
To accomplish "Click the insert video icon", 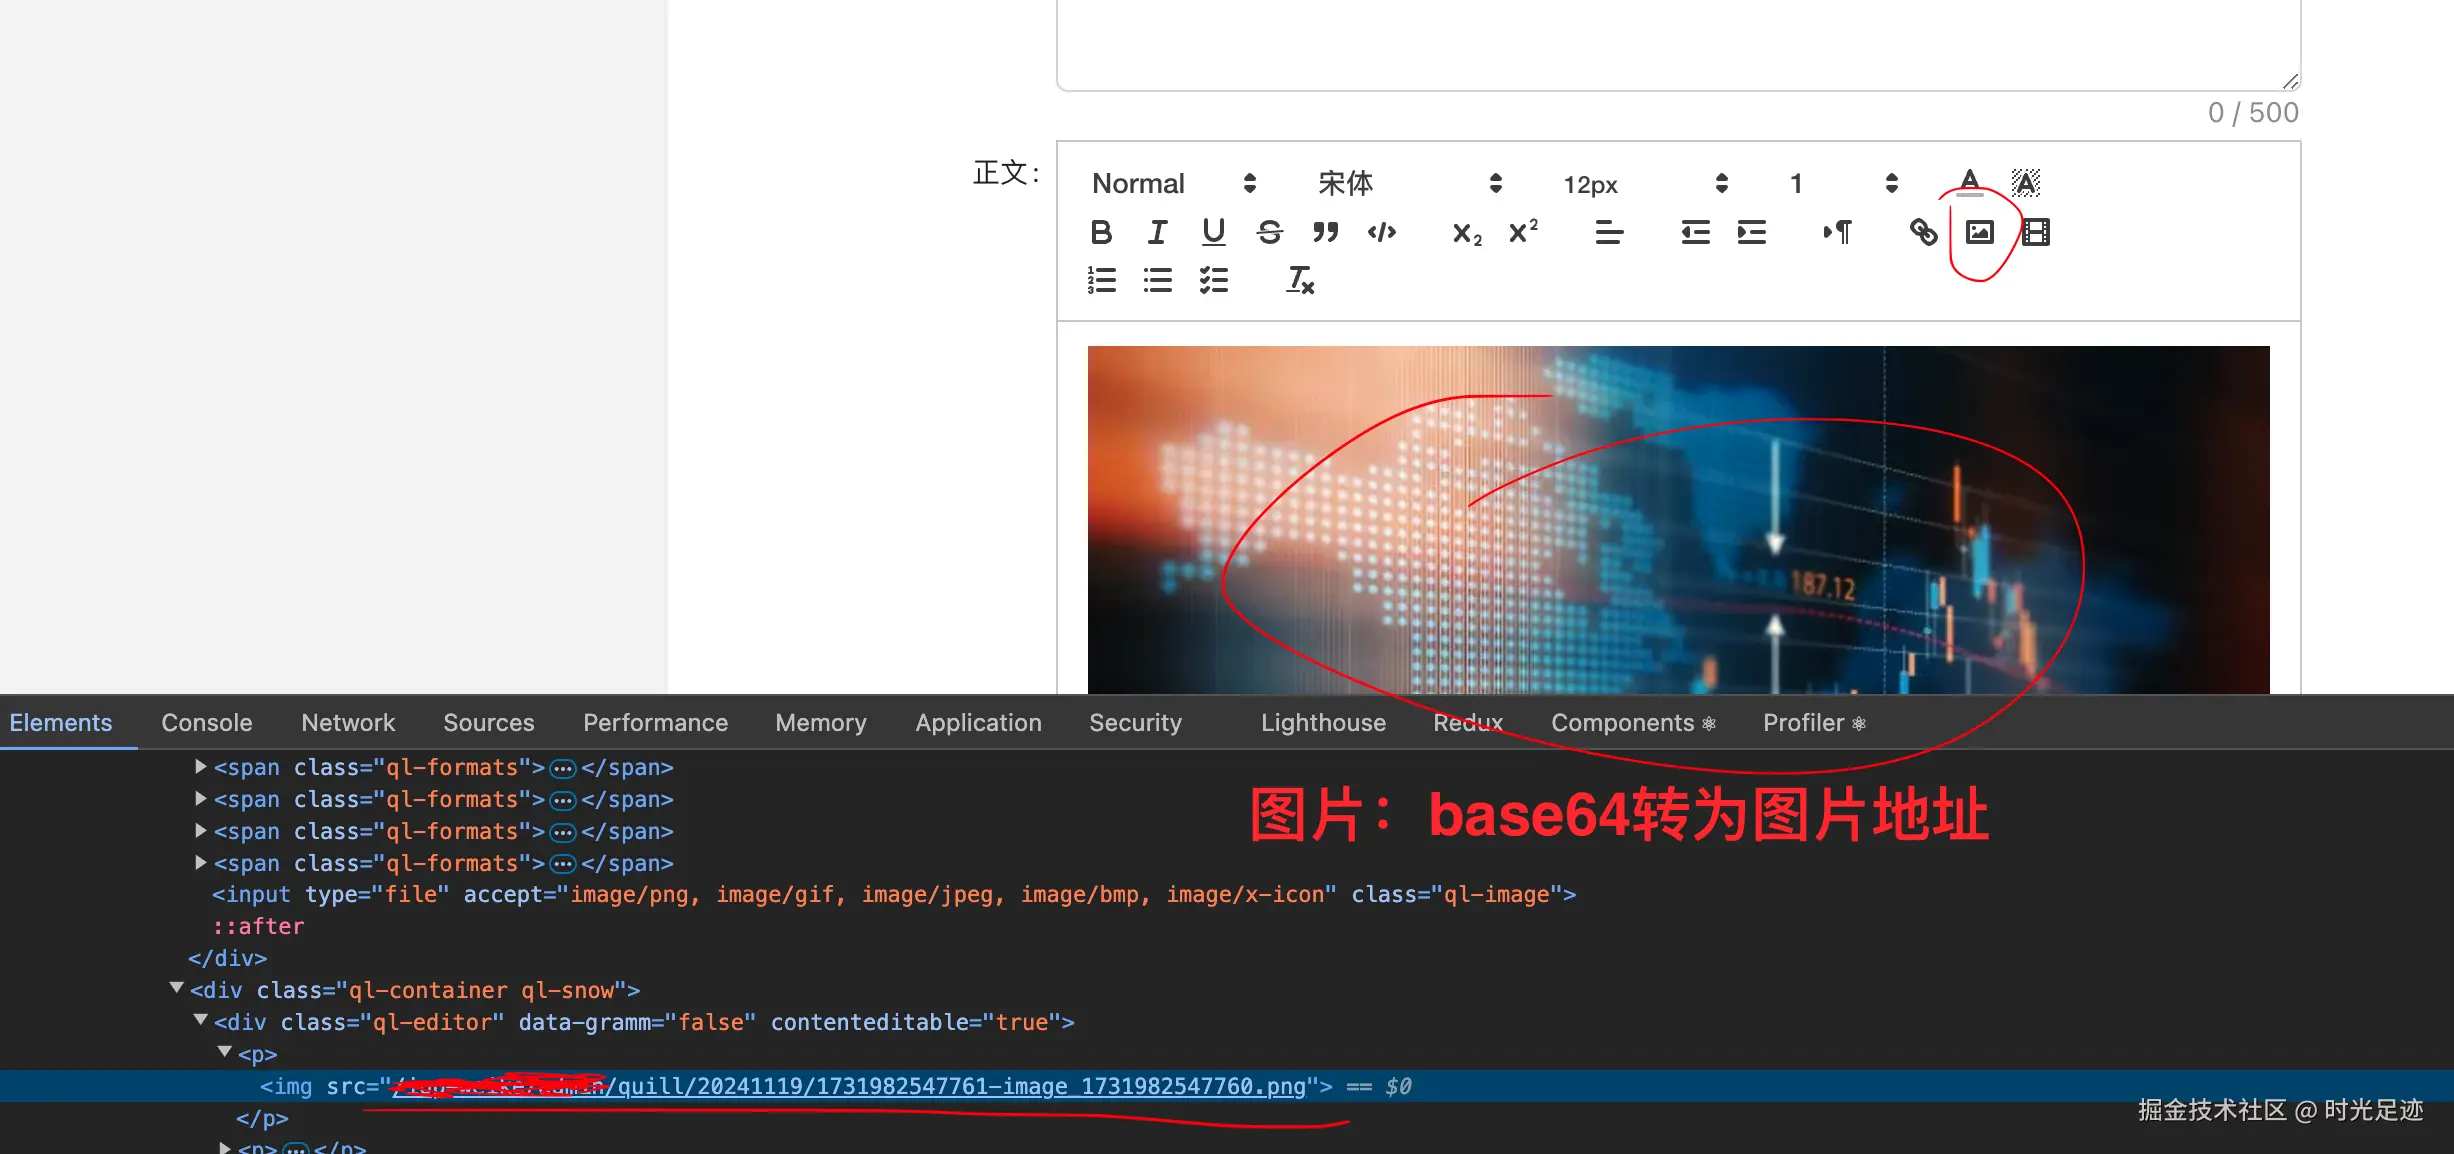I will click(2035, 232).
